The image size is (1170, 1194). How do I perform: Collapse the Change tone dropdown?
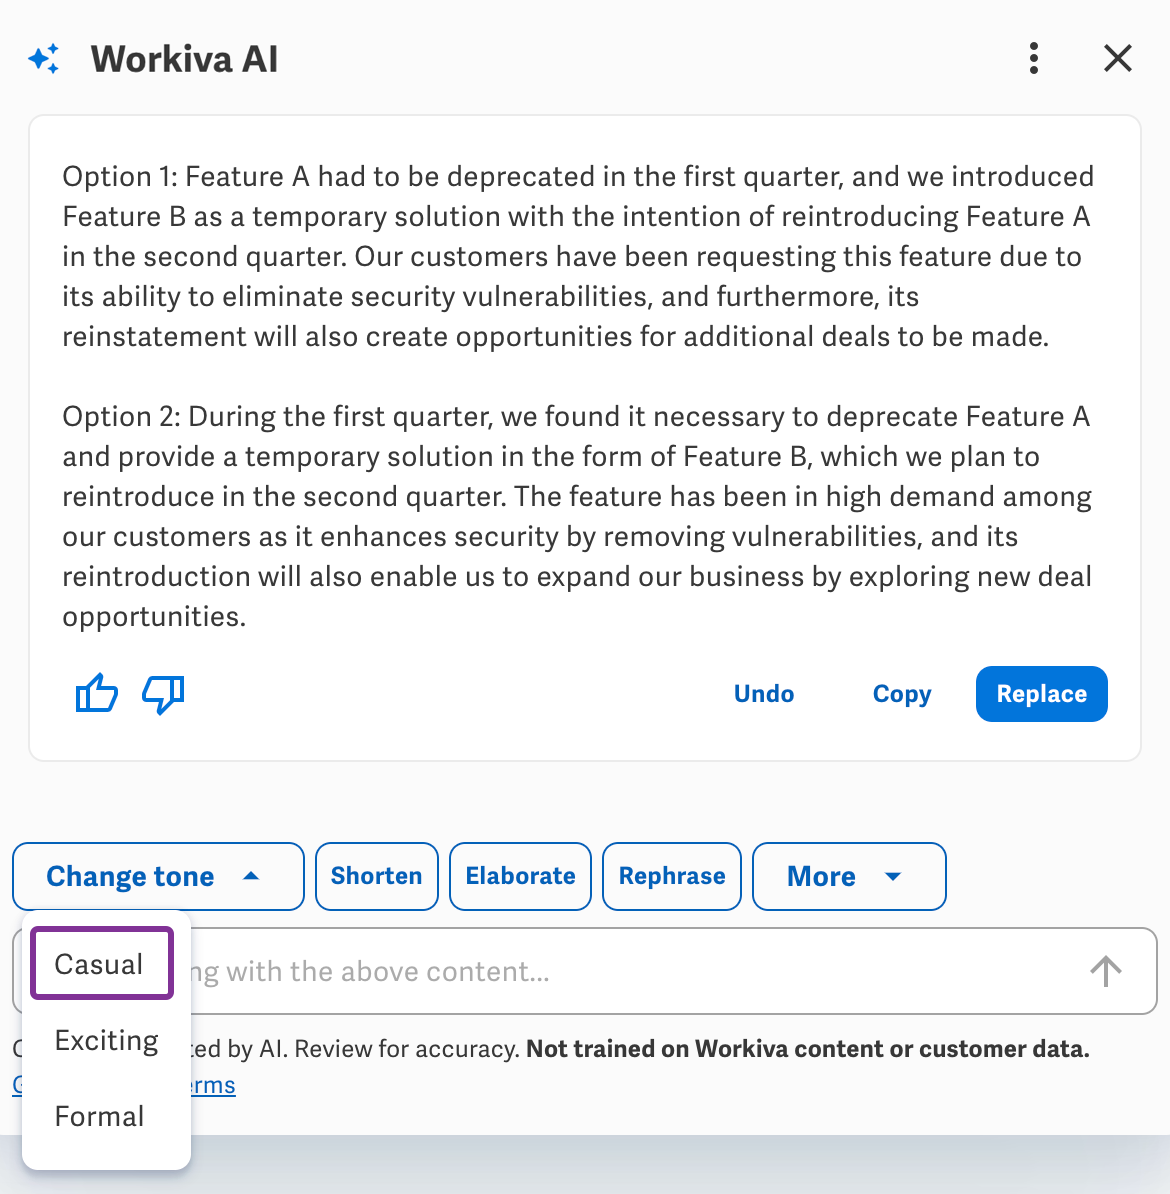(158, 877)
